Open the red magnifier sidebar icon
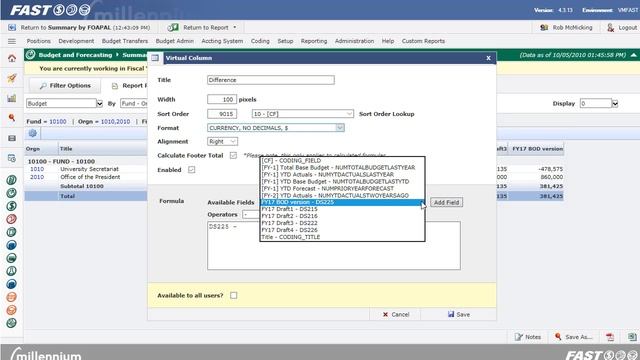 tap(12, 118)
